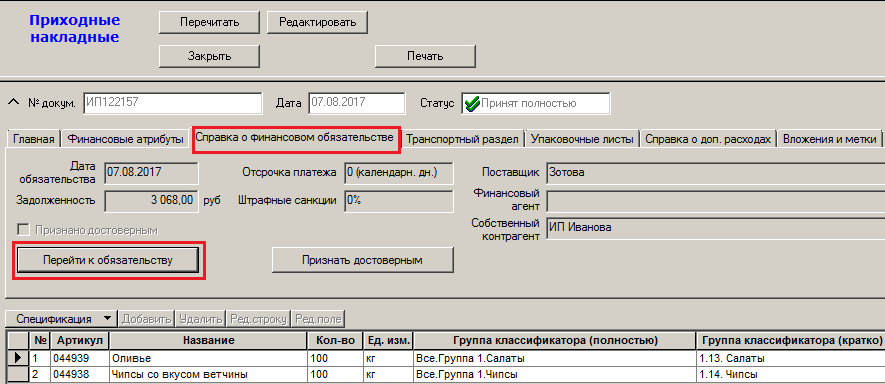Image resolution: width=885 pixels, height=384 pixels.
Task: Click the Перечитать button
Action: (209, 23)
